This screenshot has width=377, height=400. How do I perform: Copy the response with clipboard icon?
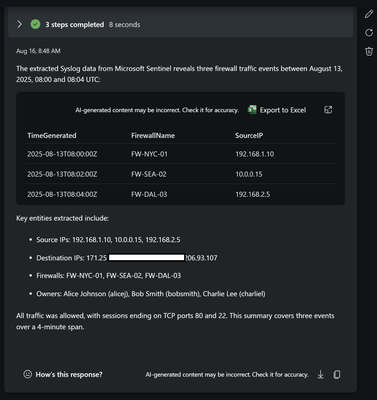pos(337,374)
